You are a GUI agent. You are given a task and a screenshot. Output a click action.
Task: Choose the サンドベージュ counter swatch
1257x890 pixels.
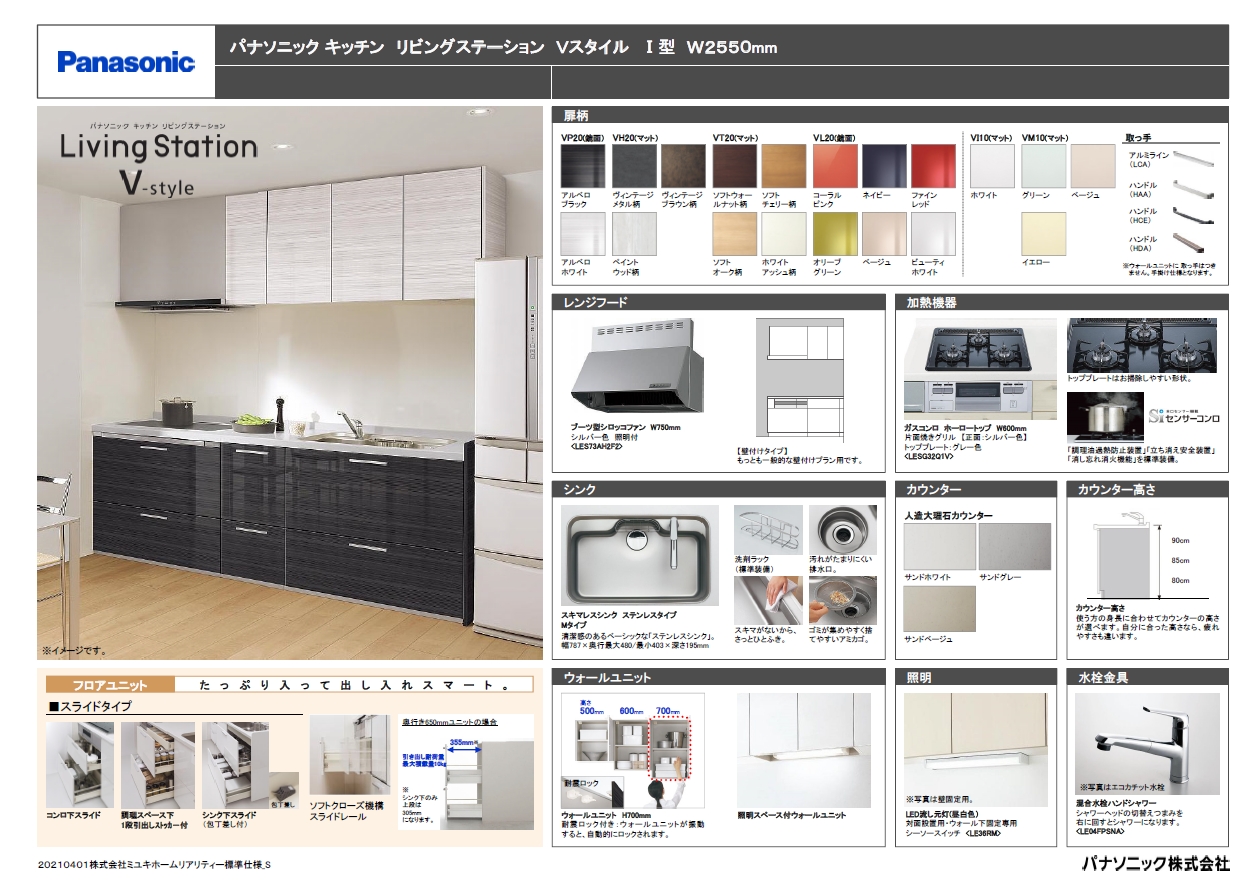939,609
